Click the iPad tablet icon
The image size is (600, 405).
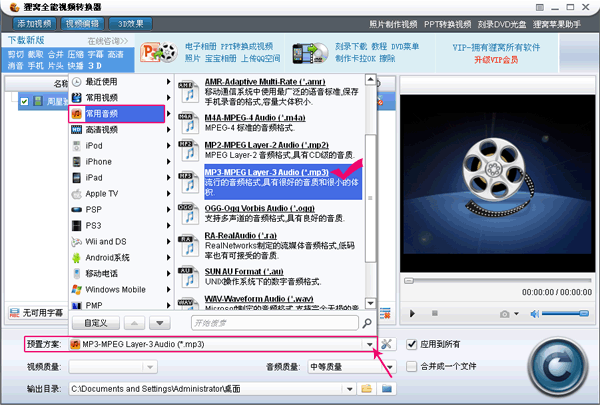pyautogui.click(x=77, y=178)
